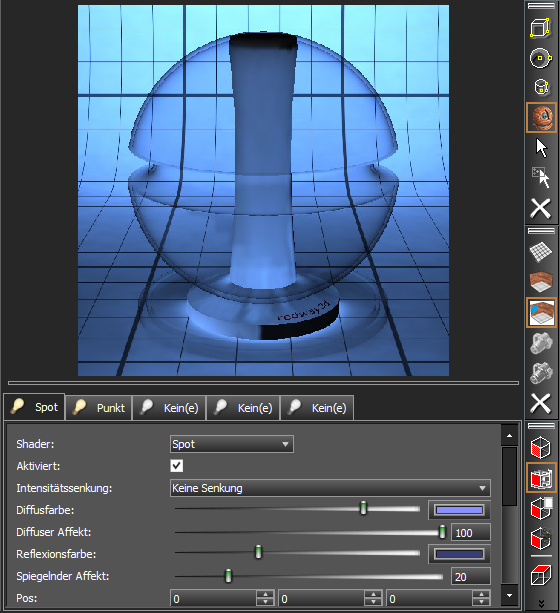Click the lower white X icon
The image size is (560, 613).
(541, 403)
